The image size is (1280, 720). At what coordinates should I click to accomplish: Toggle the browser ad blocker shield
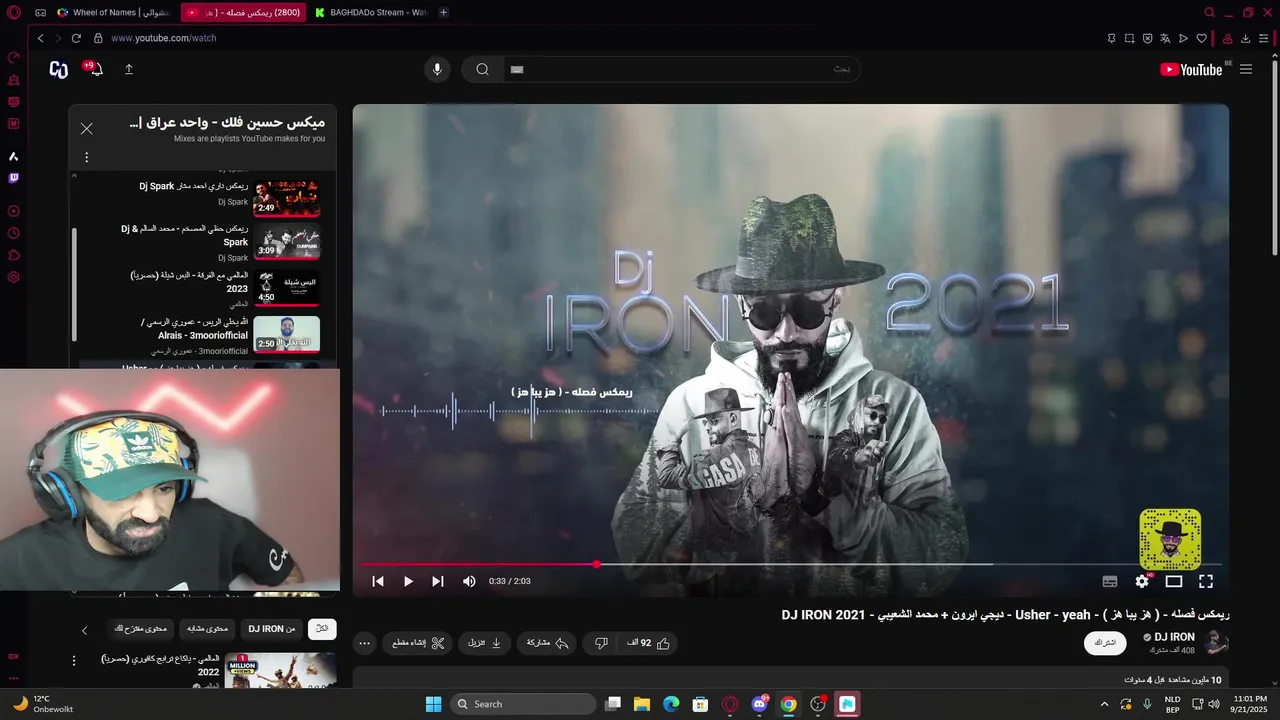click(x=1147, y=38)
